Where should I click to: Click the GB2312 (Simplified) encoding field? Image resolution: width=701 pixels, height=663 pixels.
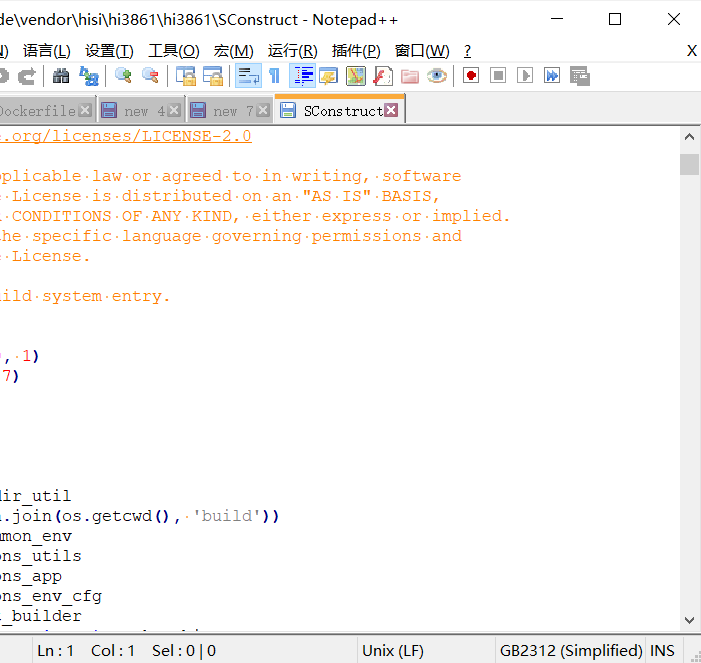[571, 650]
